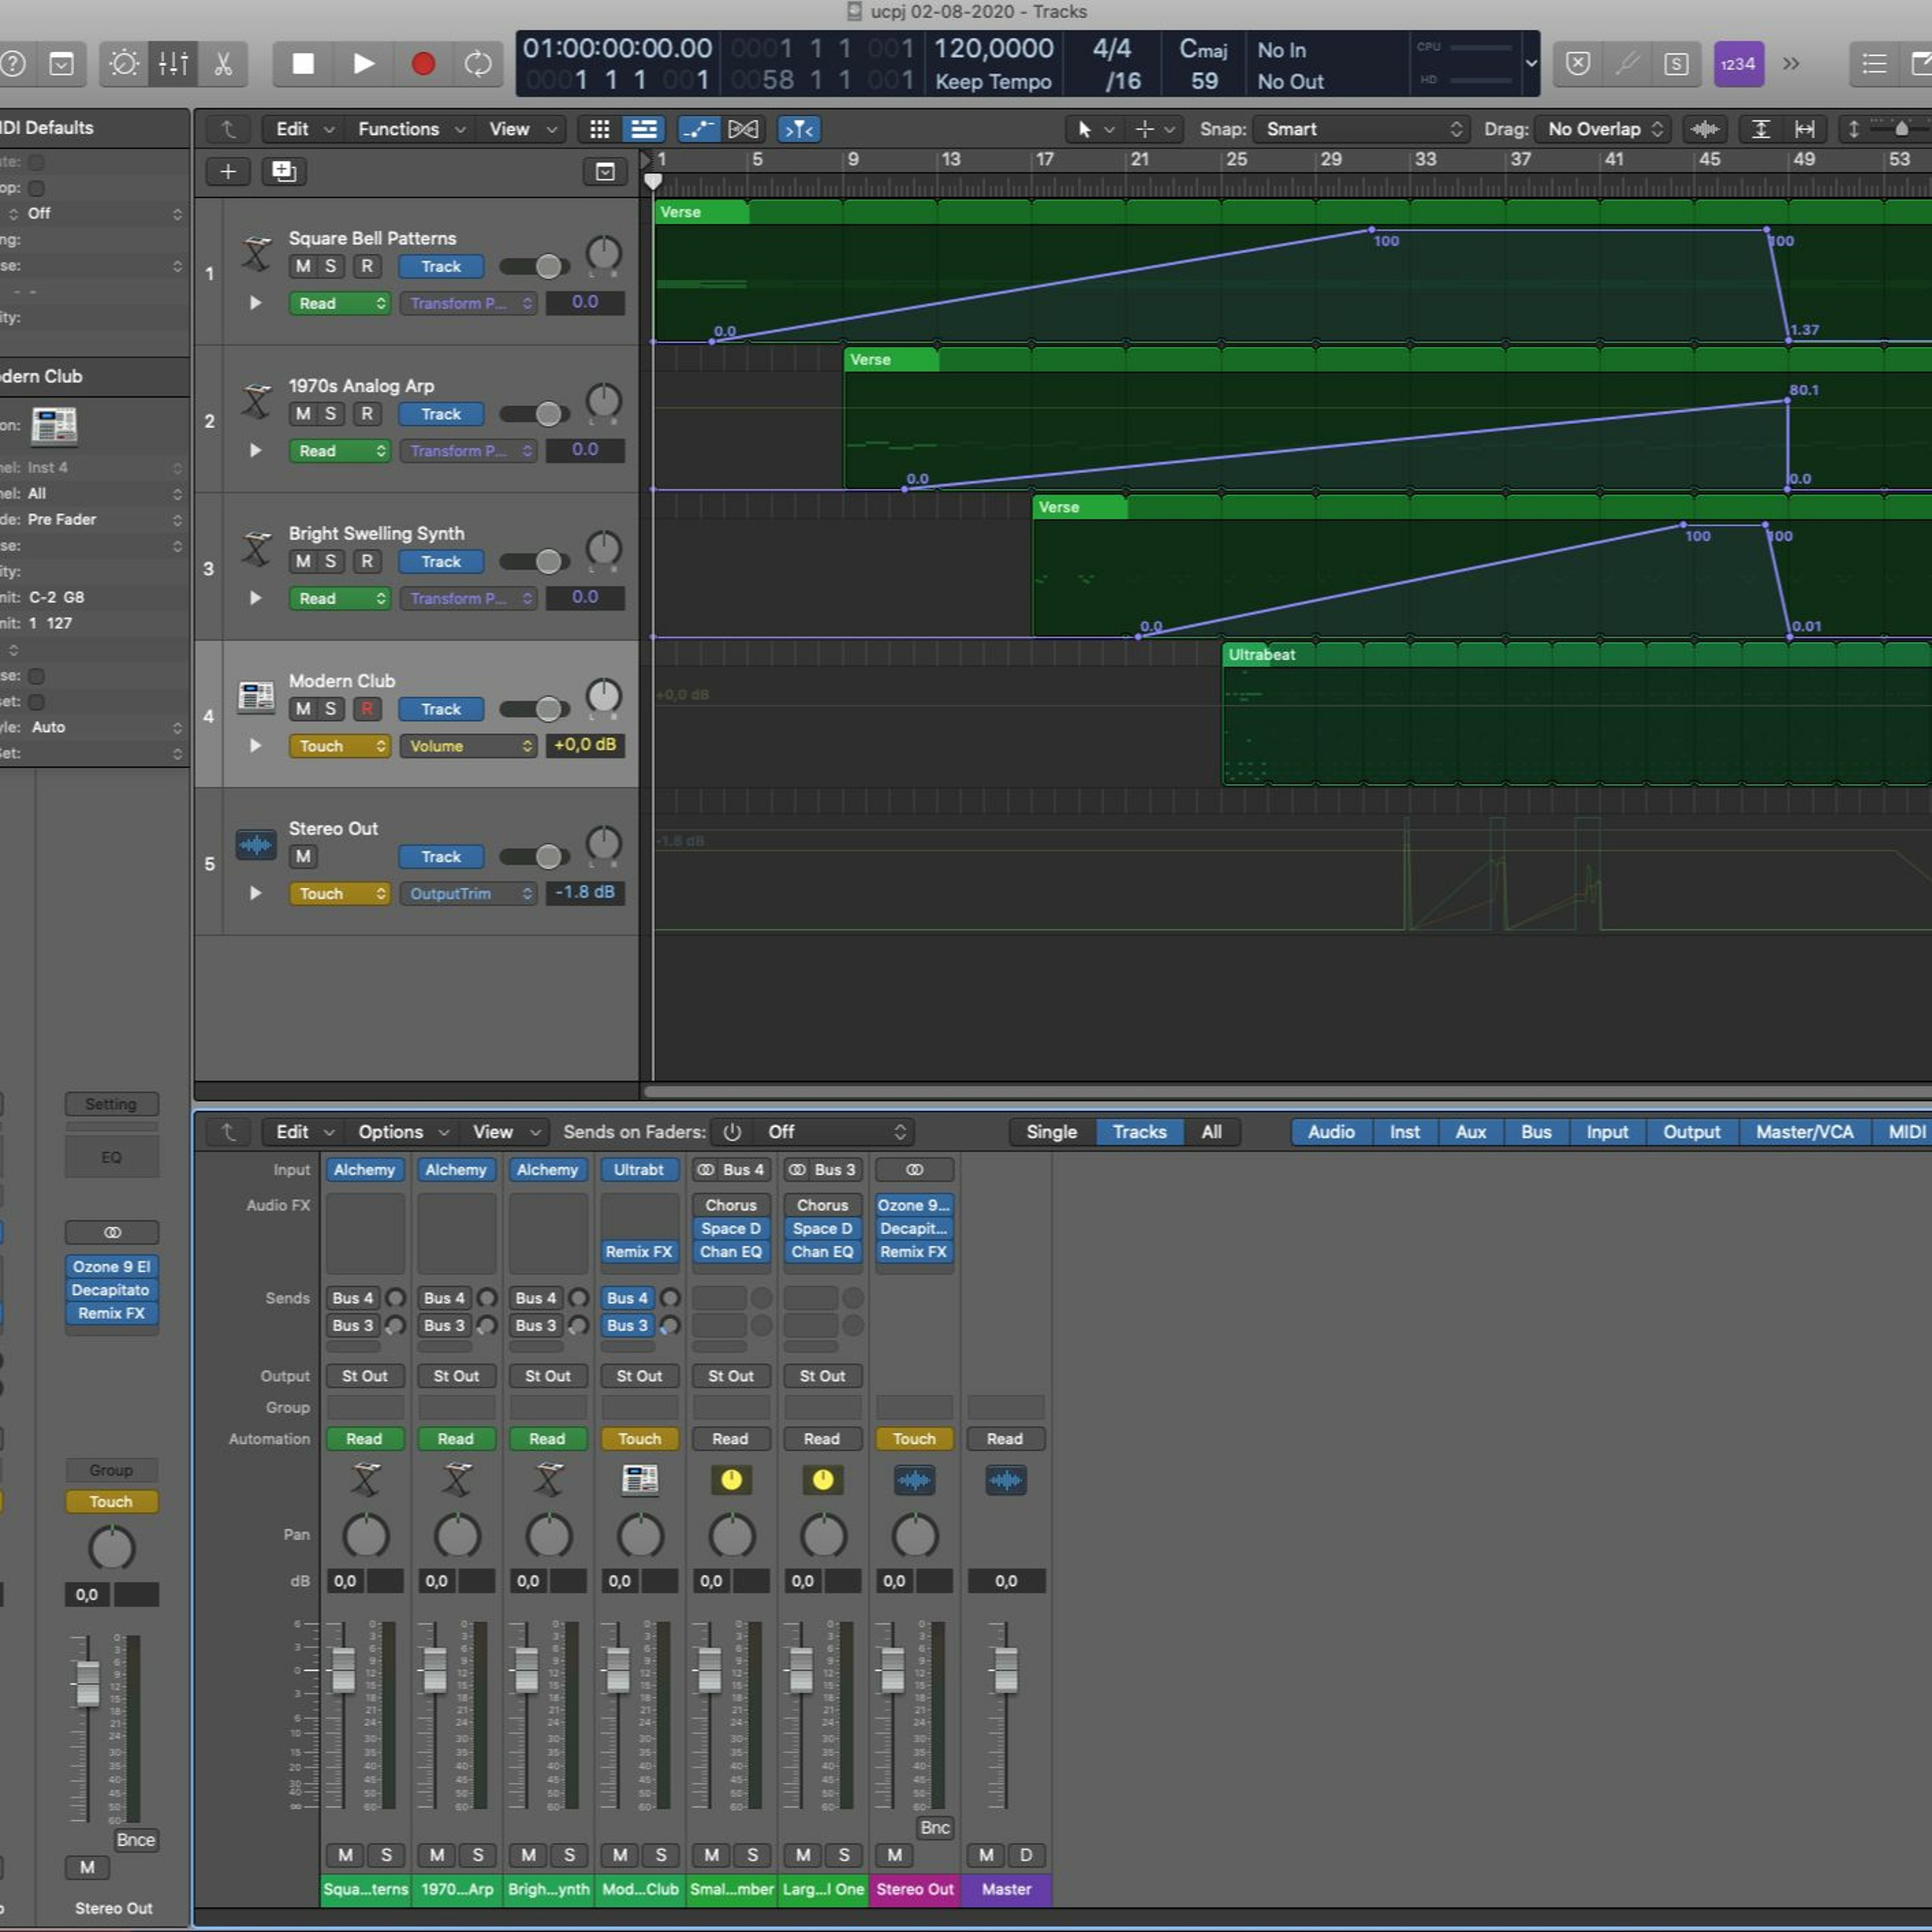
Task: Mute the Square Bell Patterns track
Action: click(x=303, y=266)
